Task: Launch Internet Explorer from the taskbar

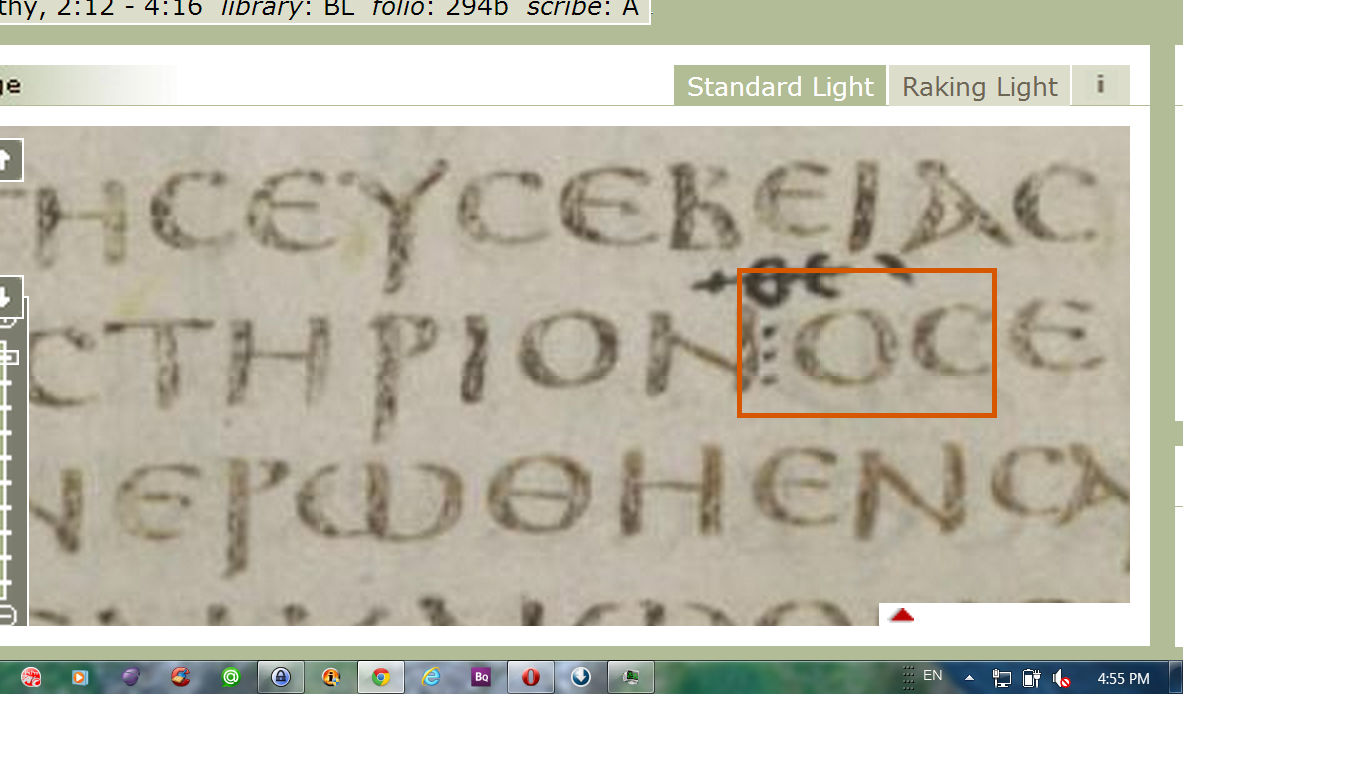Action: 431,677
